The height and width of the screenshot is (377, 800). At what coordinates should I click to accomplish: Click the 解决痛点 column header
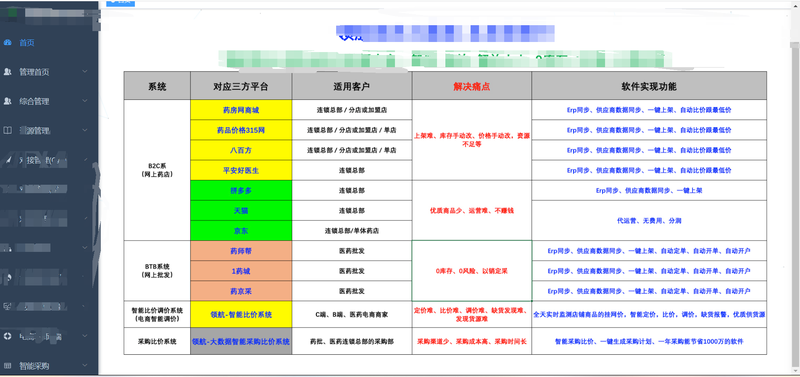(472, 86)
